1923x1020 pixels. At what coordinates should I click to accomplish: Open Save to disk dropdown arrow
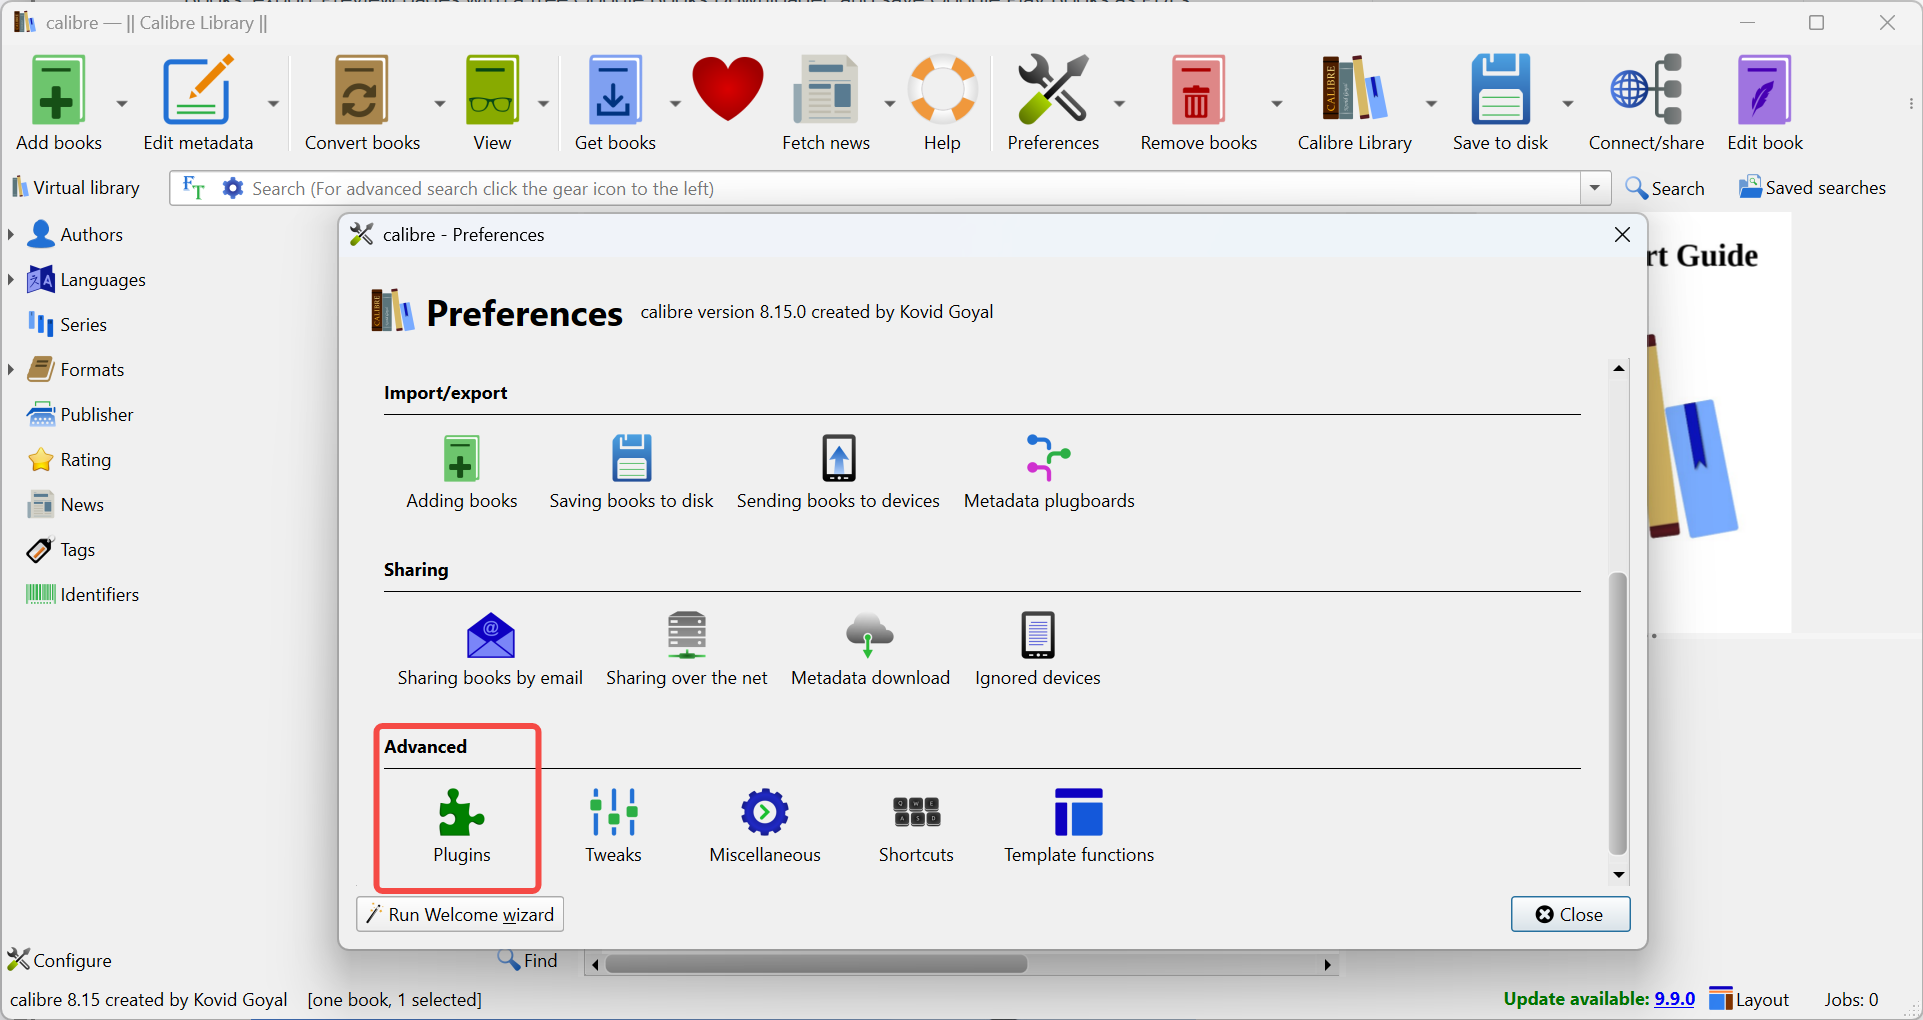[1567, 103]
